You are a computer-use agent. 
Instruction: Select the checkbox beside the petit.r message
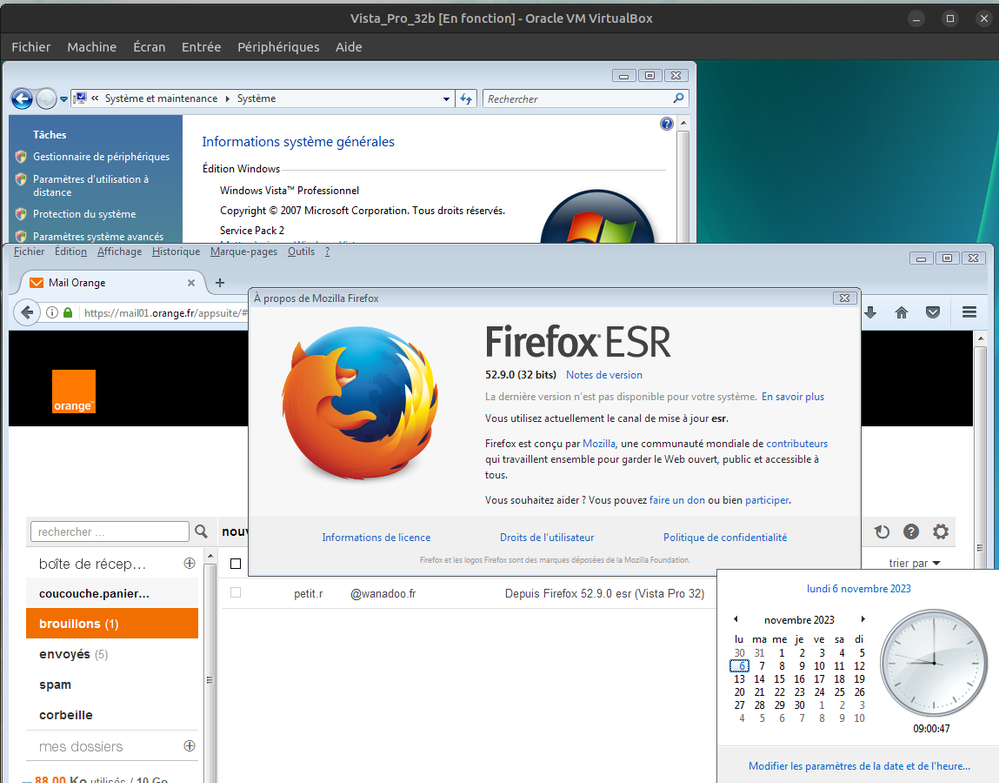(x=236, y=593)
